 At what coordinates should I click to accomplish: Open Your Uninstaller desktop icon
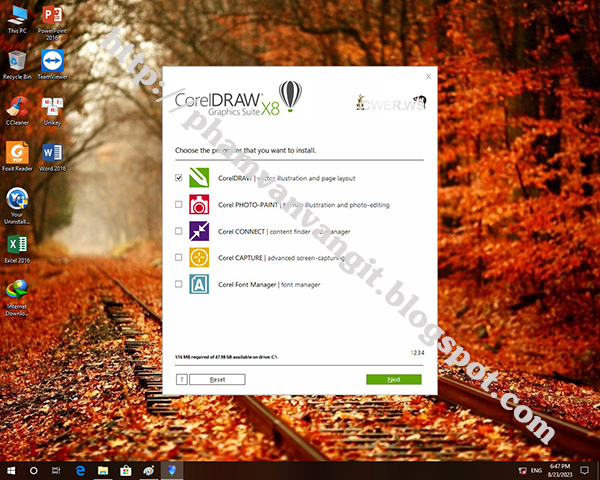17,206
